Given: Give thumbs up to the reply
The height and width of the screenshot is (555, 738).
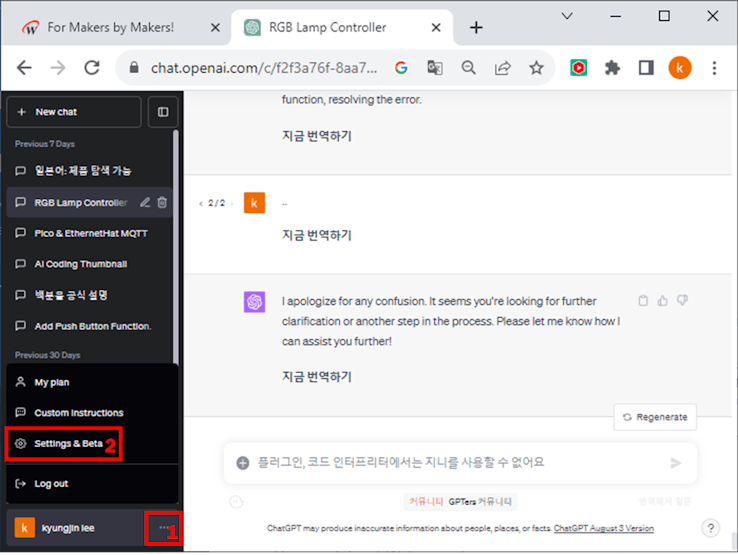Looking at the screenshot, I should click(x=663, y=300).
